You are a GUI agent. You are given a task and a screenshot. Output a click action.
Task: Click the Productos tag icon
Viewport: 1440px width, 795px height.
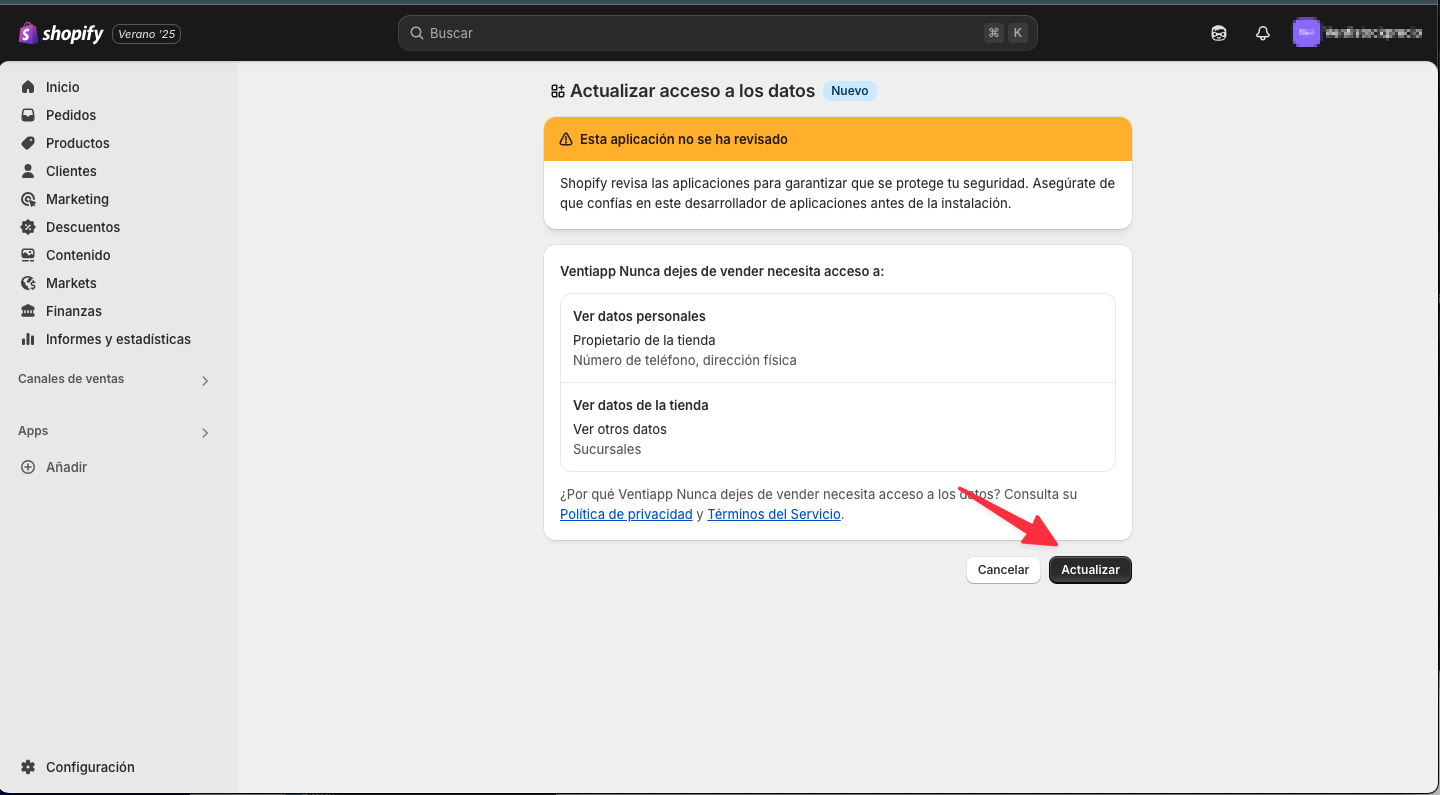(x=28, y=143)
